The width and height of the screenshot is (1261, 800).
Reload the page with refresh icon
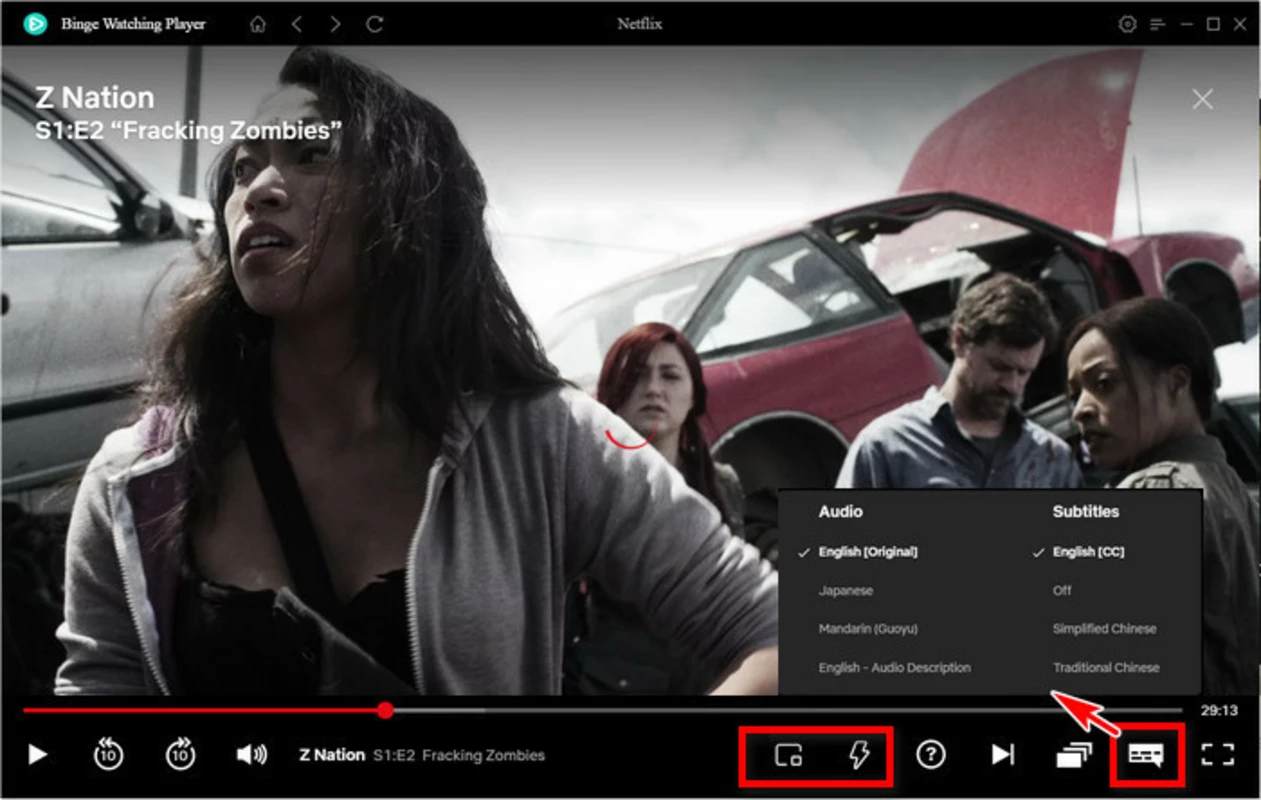[x=375, y=24]
